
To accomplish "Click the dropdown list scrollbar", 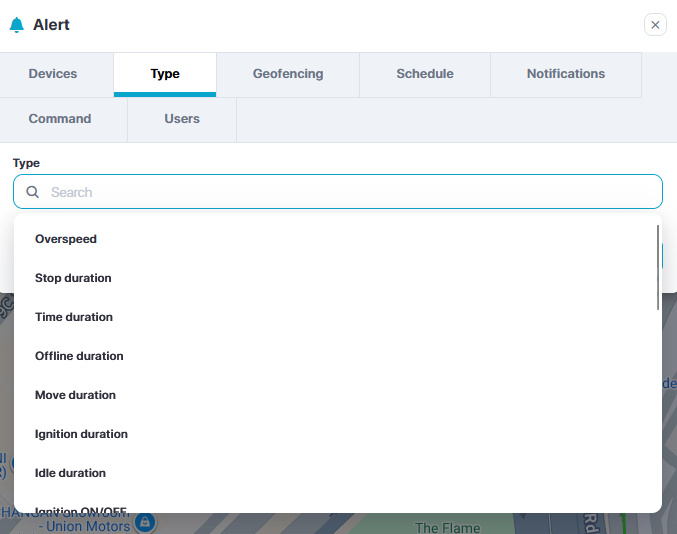I will tap(657, 267).
